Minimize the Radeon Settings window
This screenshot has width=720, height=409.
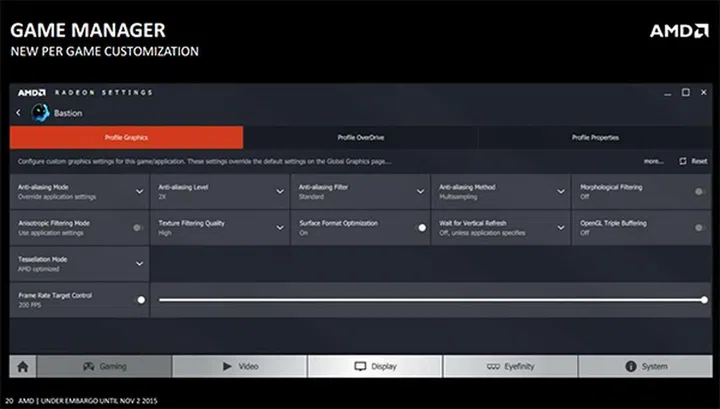(668, 93)
